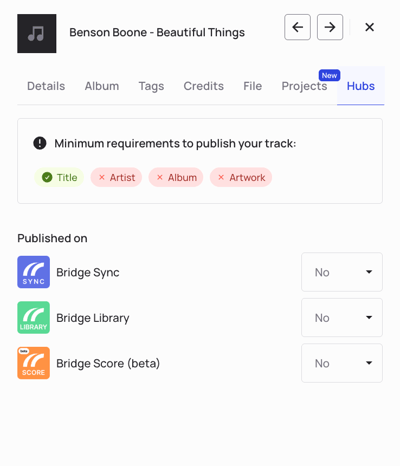This screenshot has height=466, width=400.
Task: Open the Bridge Sync publish dropdown
Action: 342,272
